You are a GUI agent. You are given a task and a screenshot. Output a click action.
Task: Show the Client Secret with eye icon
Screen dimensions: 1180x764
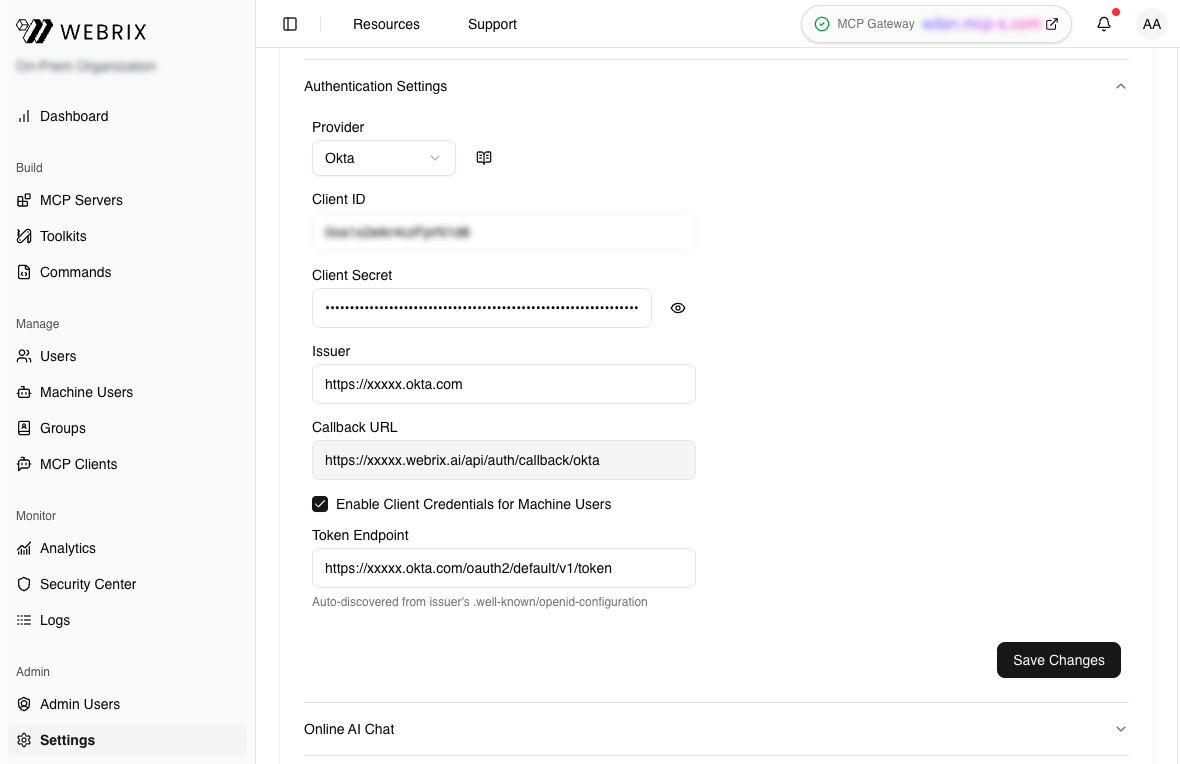[677, 308]
